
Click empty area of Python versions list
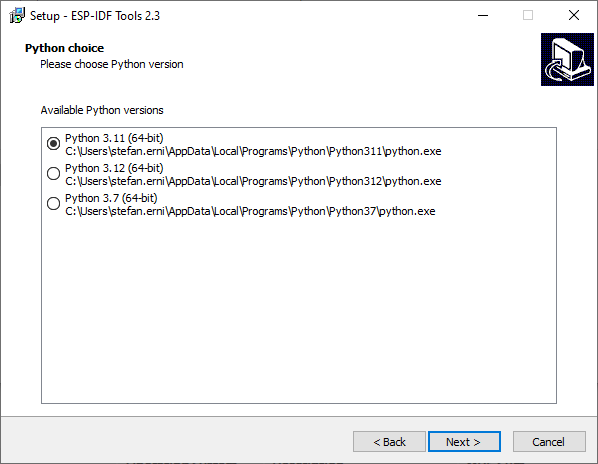tap(299, 309)
